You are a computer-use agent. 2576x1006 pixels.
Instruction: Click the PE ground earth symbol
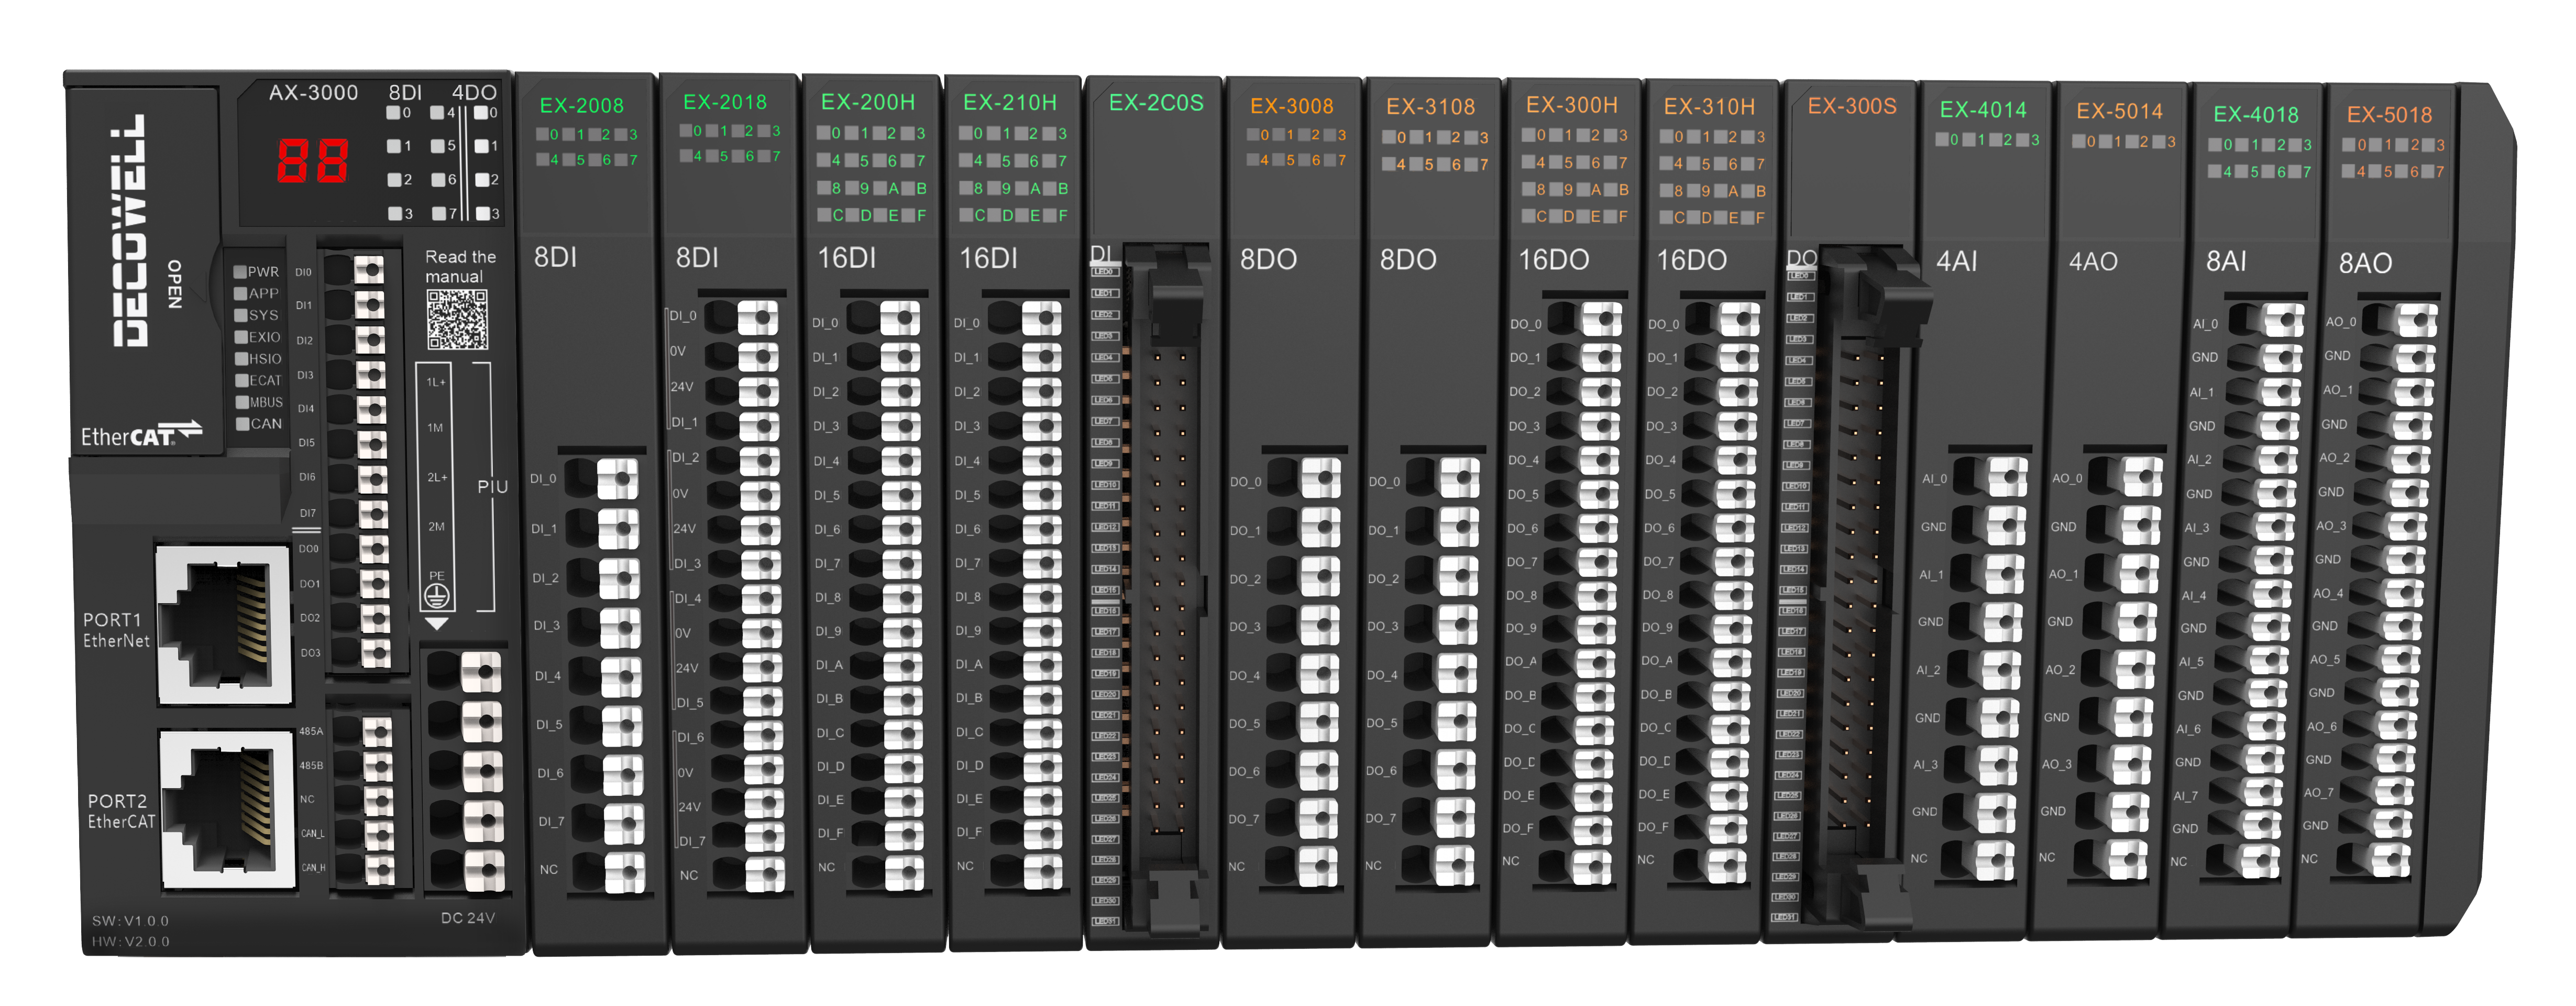[x=436, y=597]
